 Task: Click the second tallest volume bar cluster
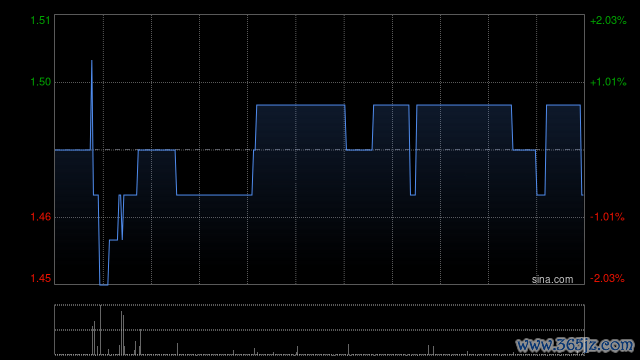pyautogui.click(x=122, y=333)
